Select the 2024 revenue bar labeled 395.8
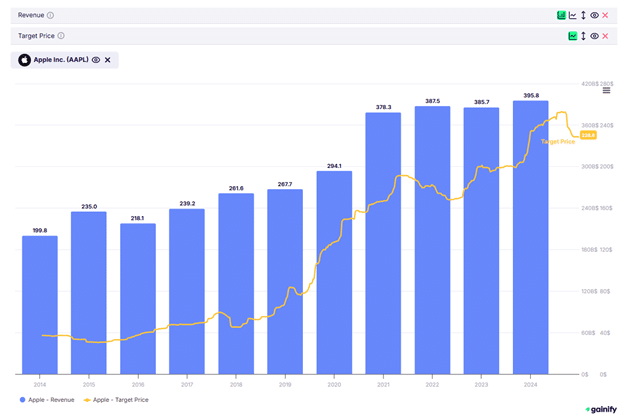The image size is (624, 415). pyautogui.click(x=530, y=237)
